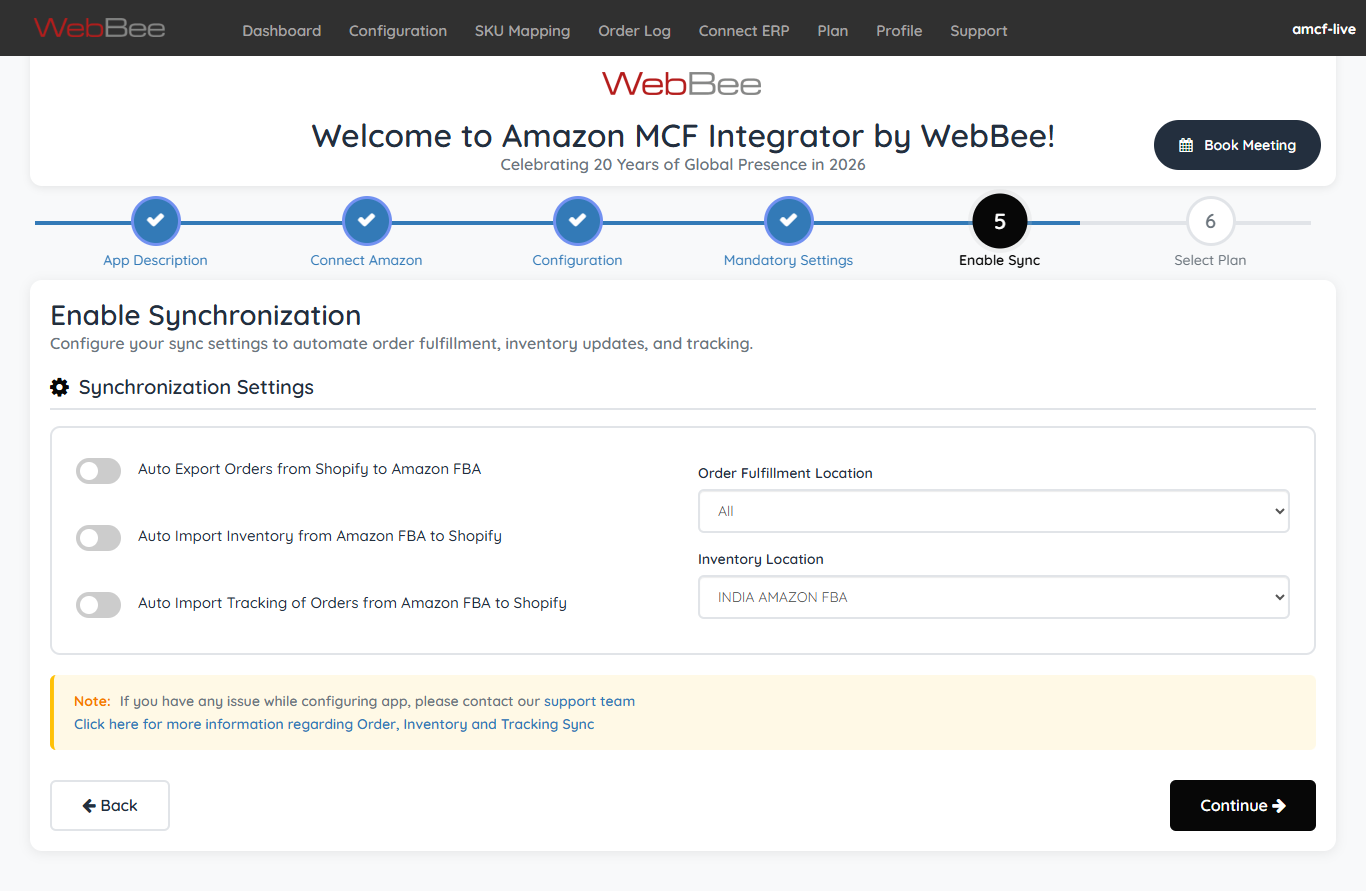The height and width of the screenshot is (891, 1366).
Task: Click the gear icon beside Synchronization Settings
Action: click(60, 387)
